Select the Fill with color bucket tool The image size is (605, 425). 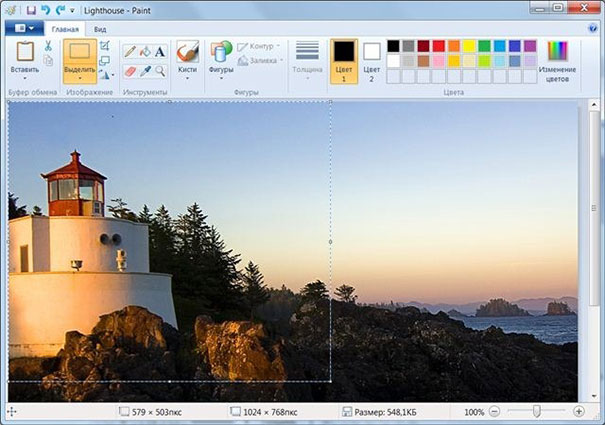point(144,51)
